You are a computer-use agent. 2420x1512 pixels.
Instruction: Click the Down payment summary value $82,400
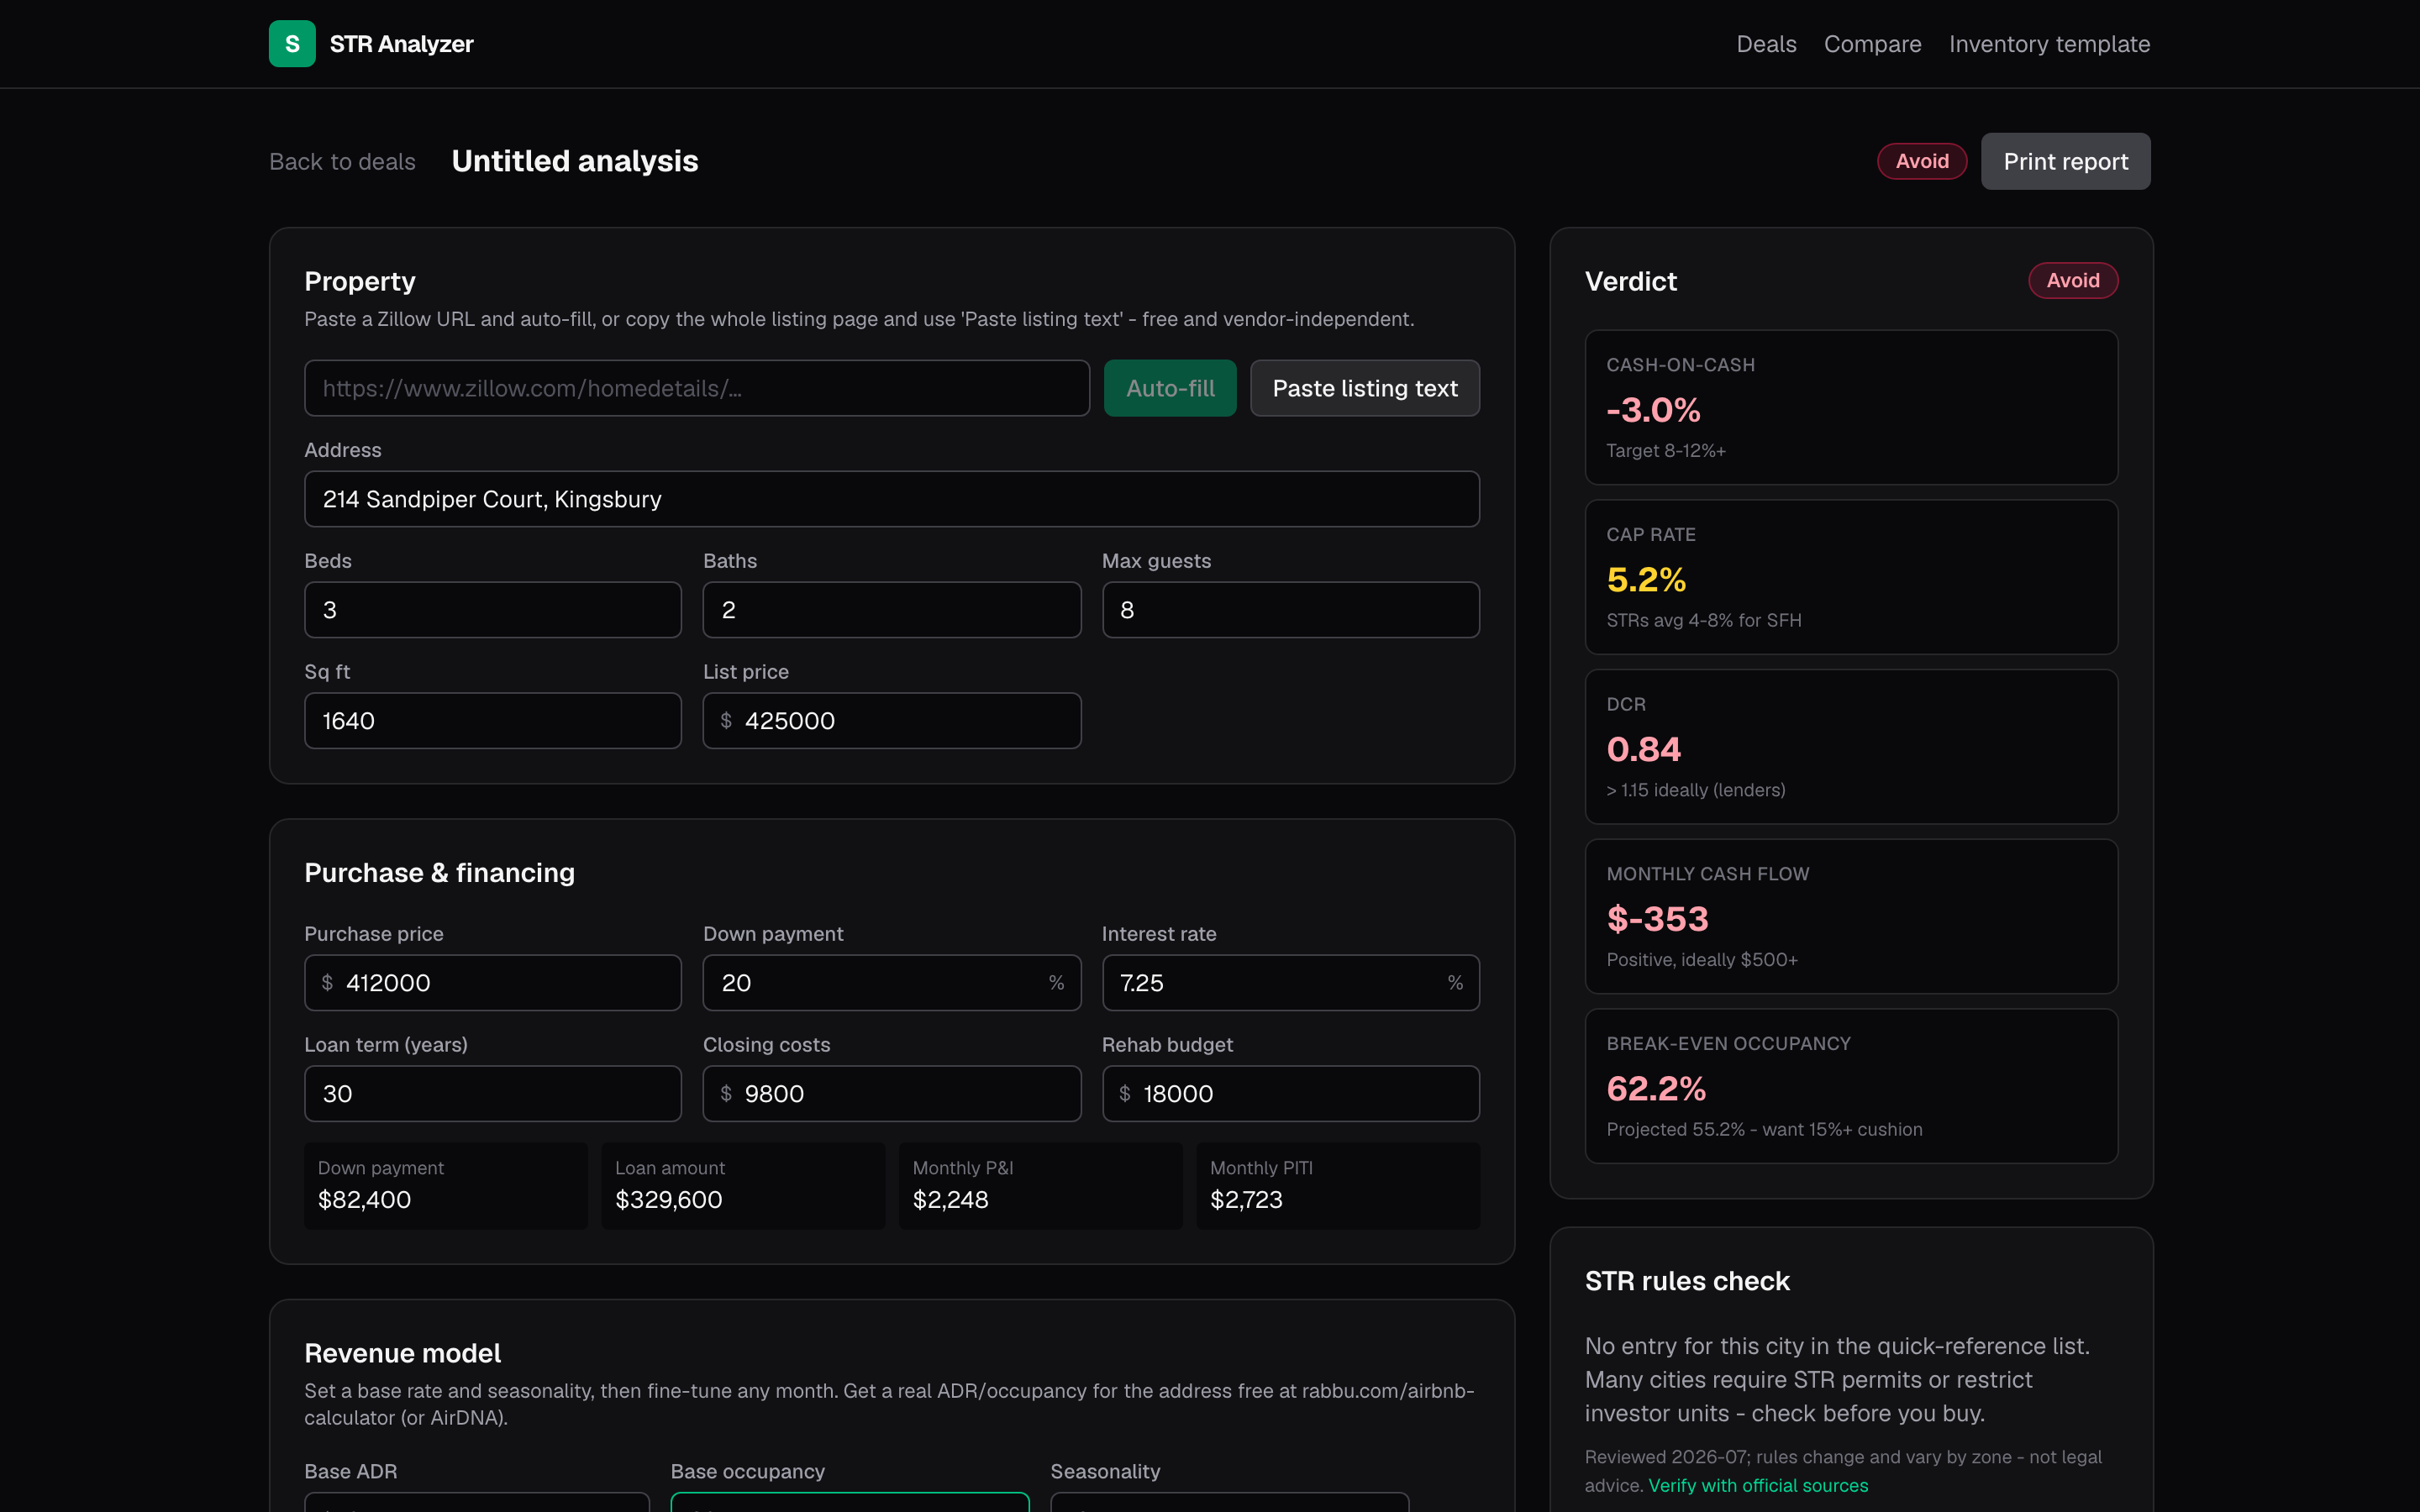[364, 1199]
